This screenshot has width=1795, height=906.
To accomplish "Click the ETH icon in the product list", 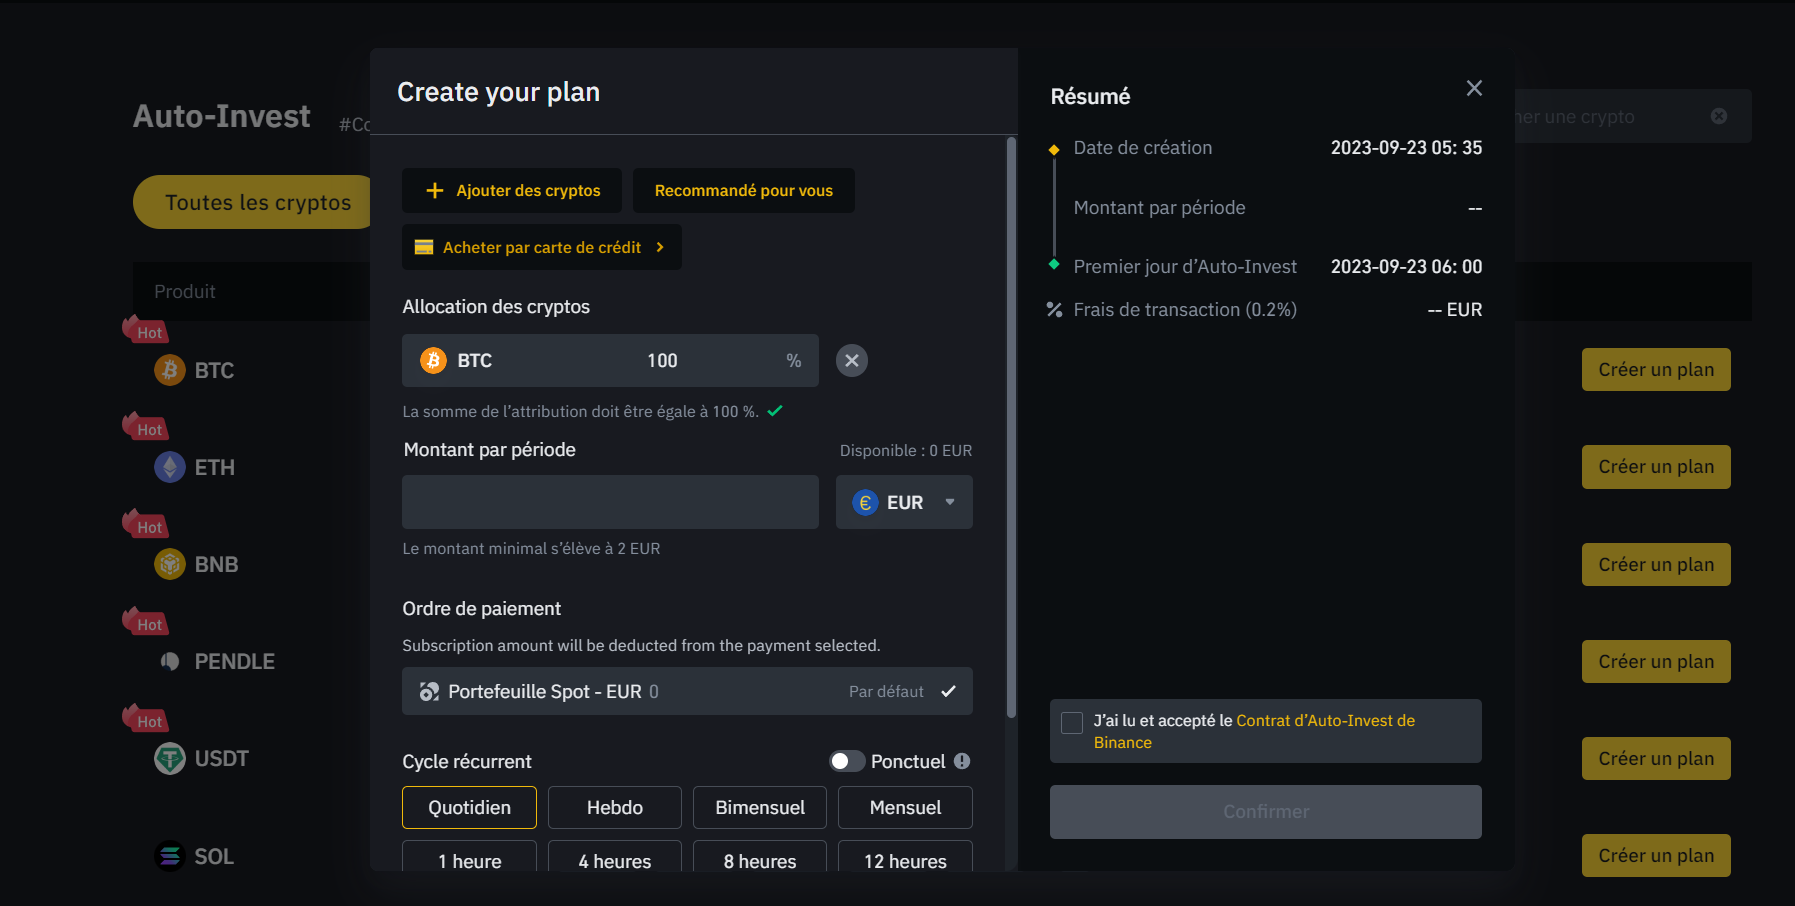I will pos(169,467).
